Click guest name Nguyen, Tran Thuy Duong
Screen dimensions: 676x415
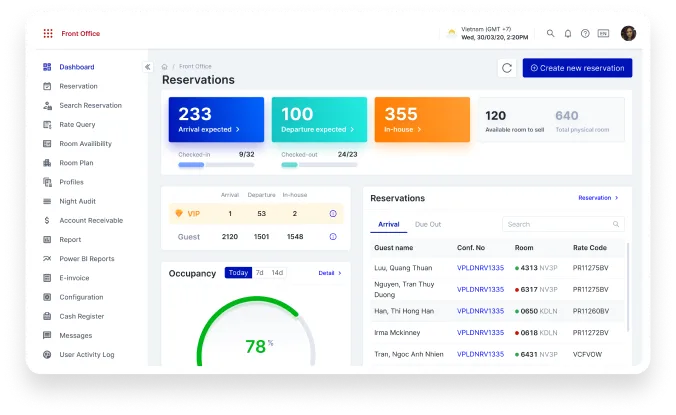click(404, 290)
